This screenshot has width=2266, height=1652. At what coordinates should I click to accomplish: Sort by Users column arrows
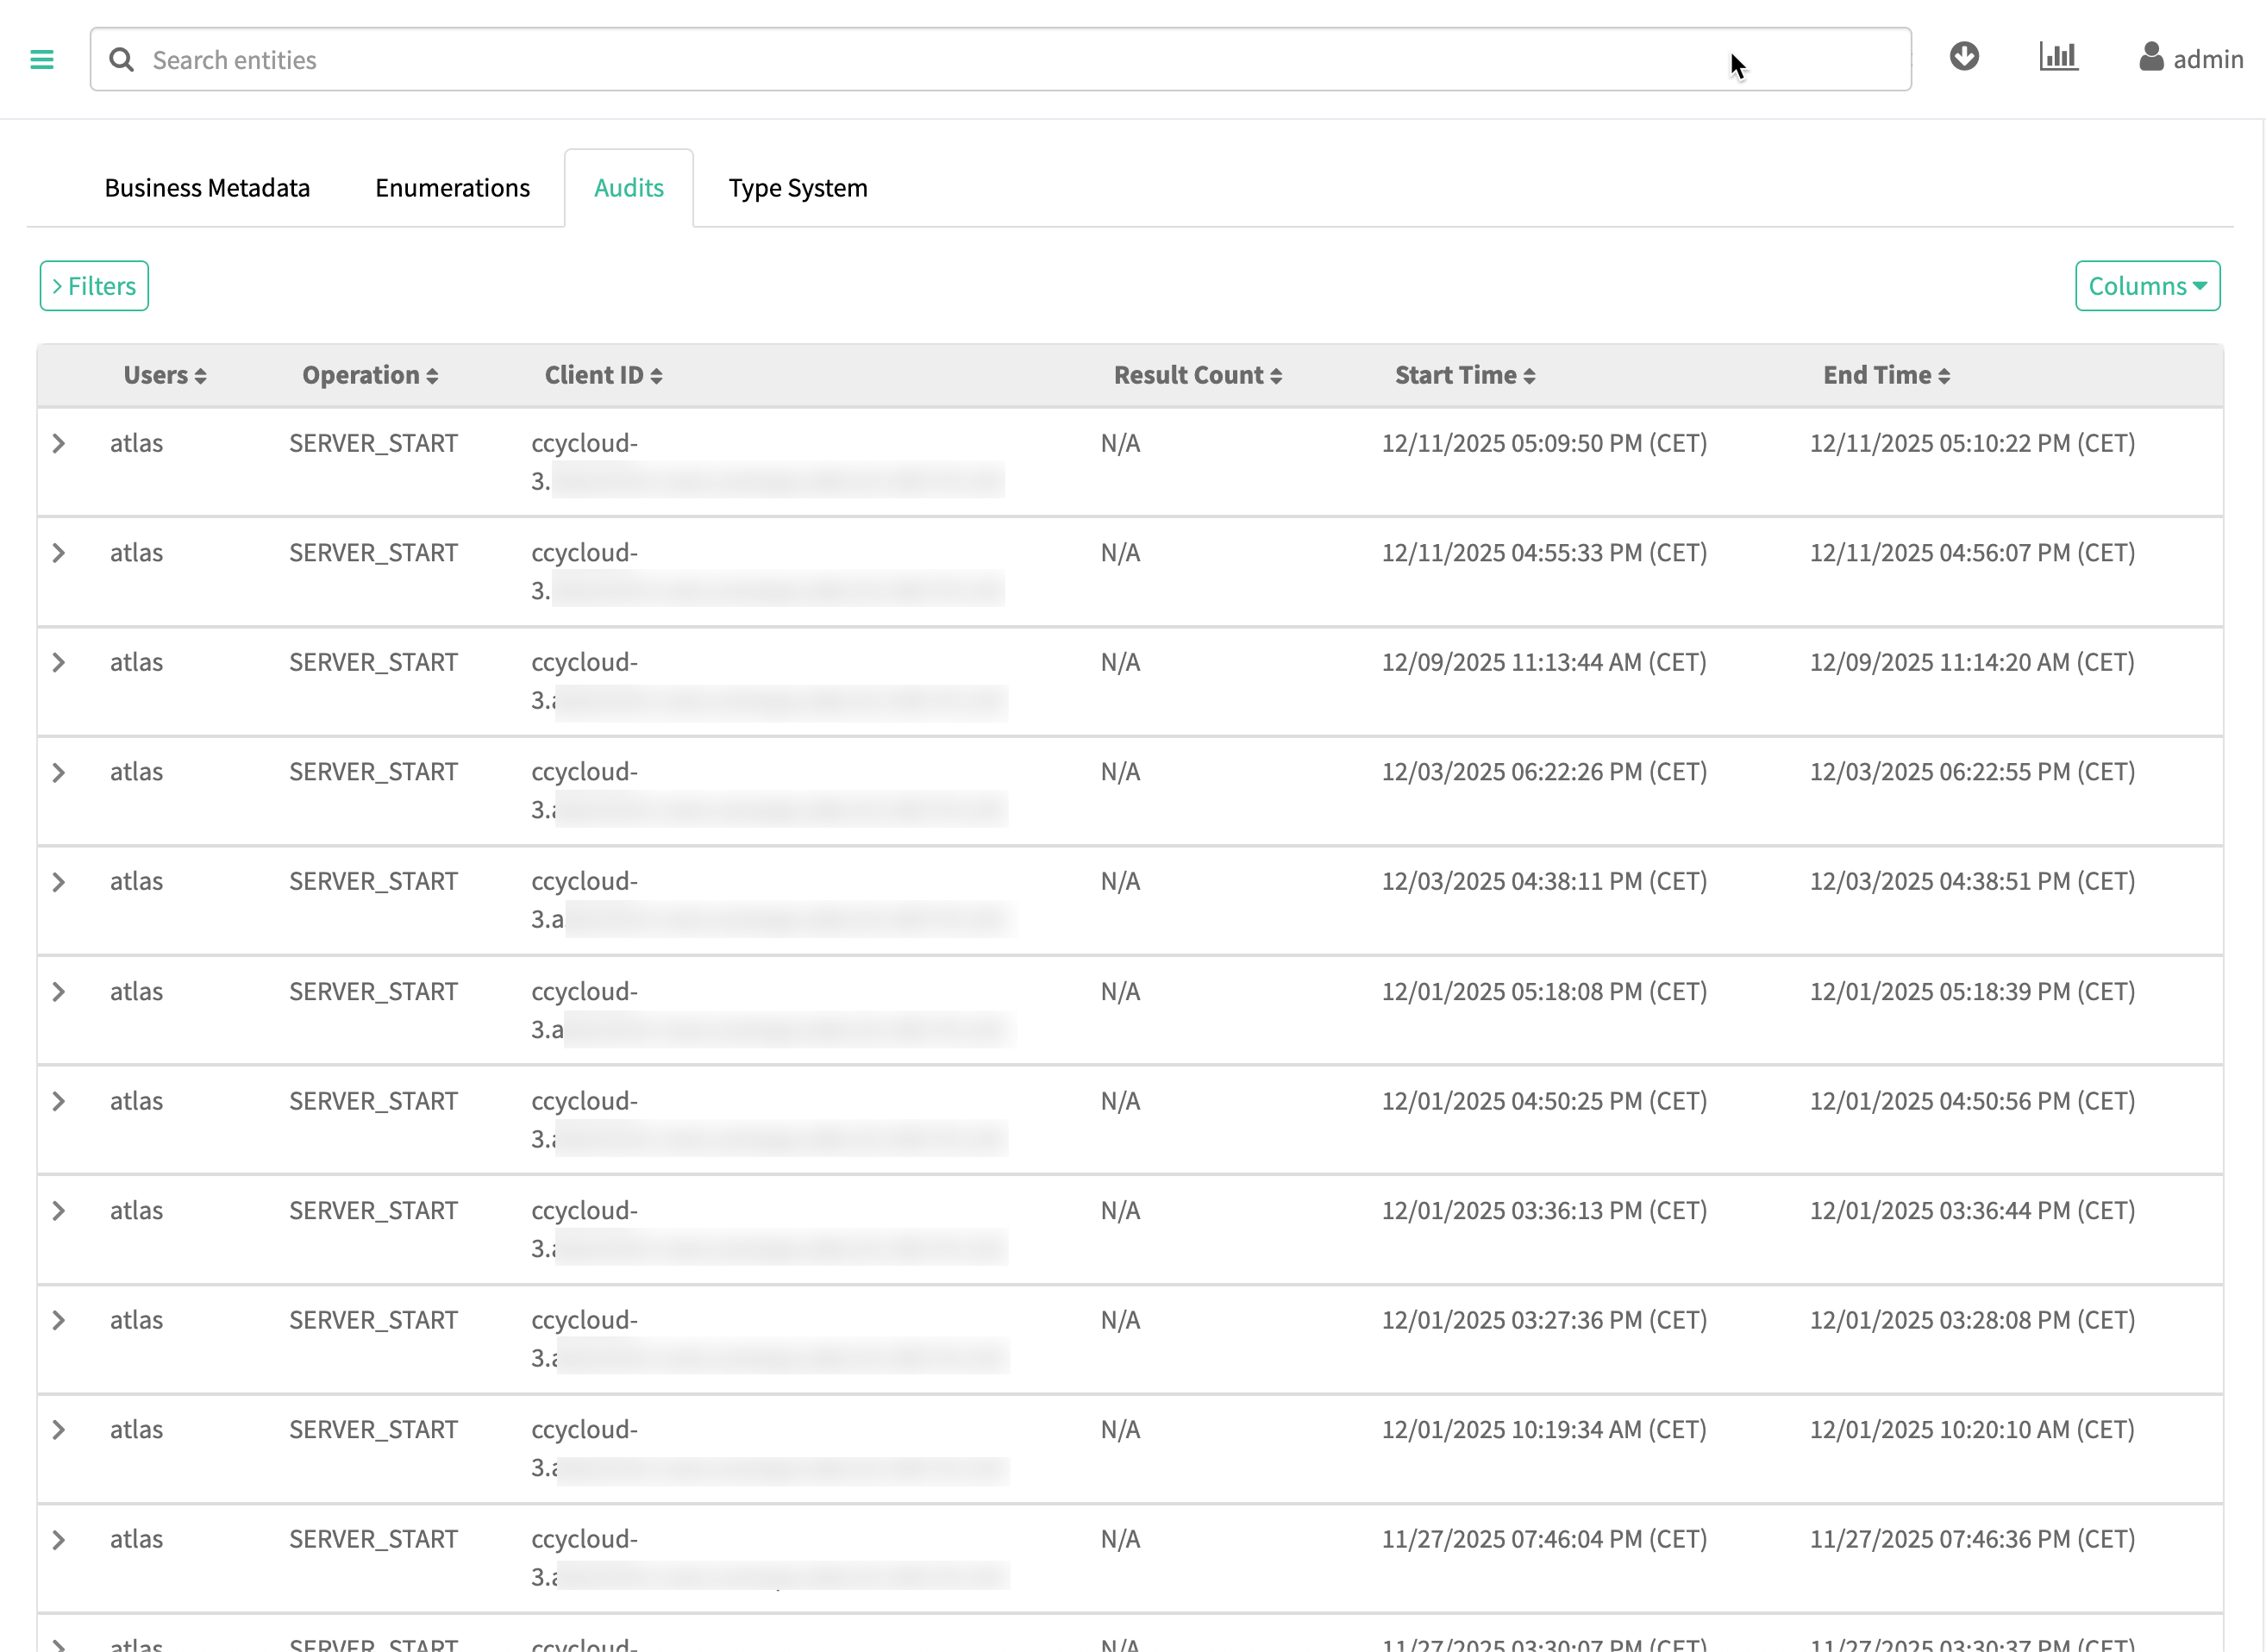tap(200, 377)
